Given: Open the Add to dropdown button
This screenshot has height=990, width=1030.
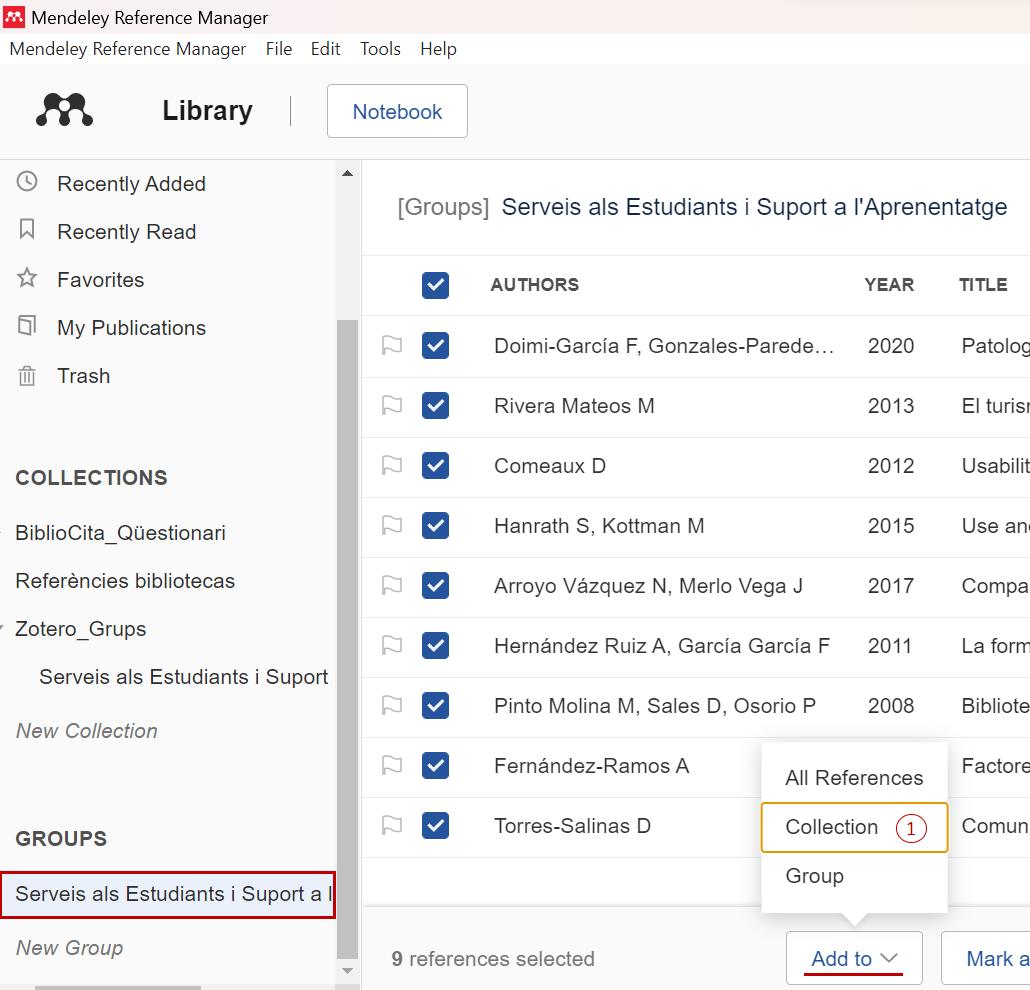Looking at the screenshot, I should coord(854,958).
